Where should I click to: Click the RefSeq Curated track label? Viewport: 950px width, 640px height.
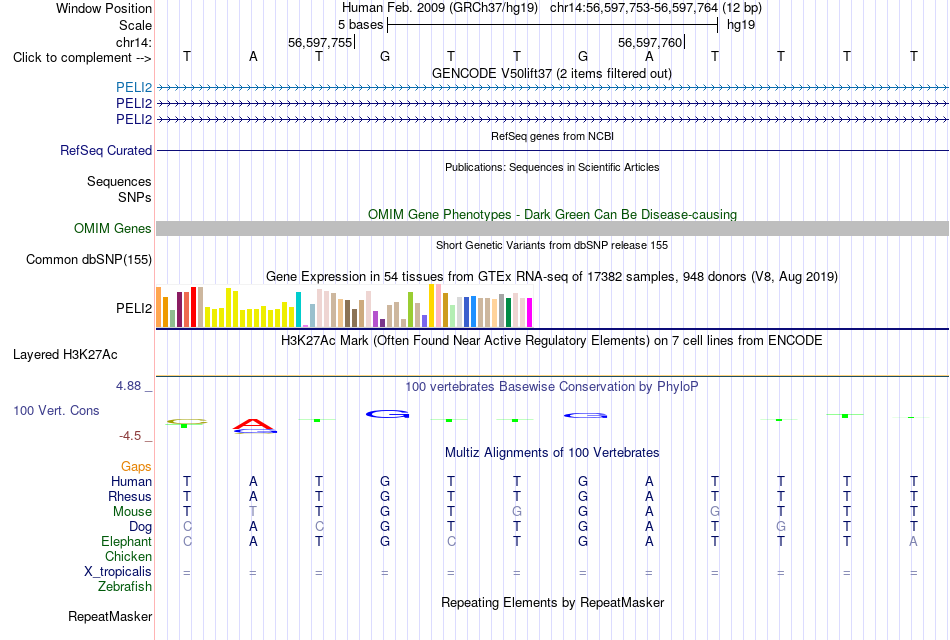pos(106,150)
